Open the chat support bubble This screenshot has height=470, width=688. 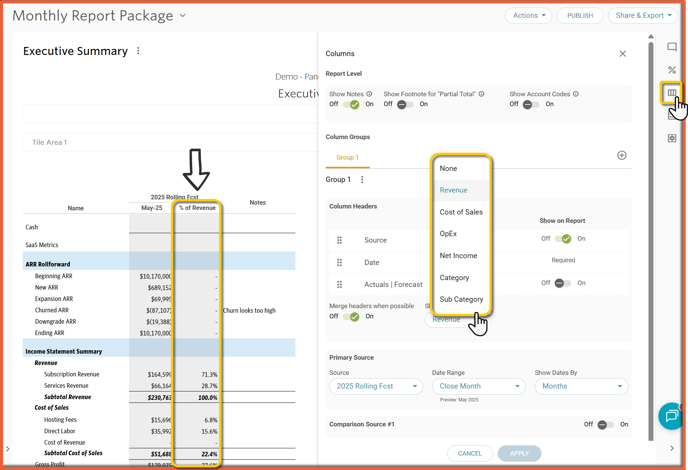670,416
